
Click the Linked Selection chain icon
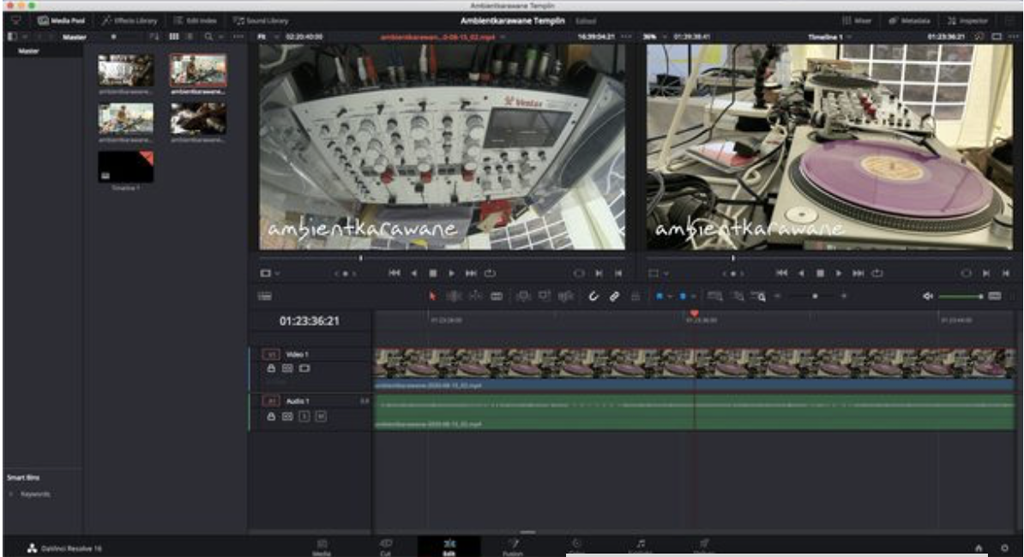(x=614, y=296)
